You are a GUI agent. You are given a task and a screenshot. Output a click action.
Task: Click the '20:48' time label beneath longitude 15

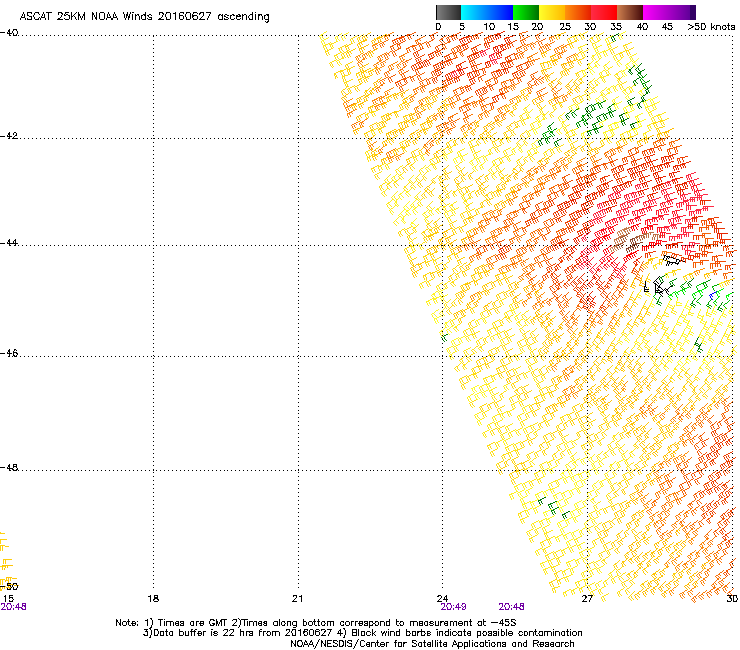(x=13, y=607)
